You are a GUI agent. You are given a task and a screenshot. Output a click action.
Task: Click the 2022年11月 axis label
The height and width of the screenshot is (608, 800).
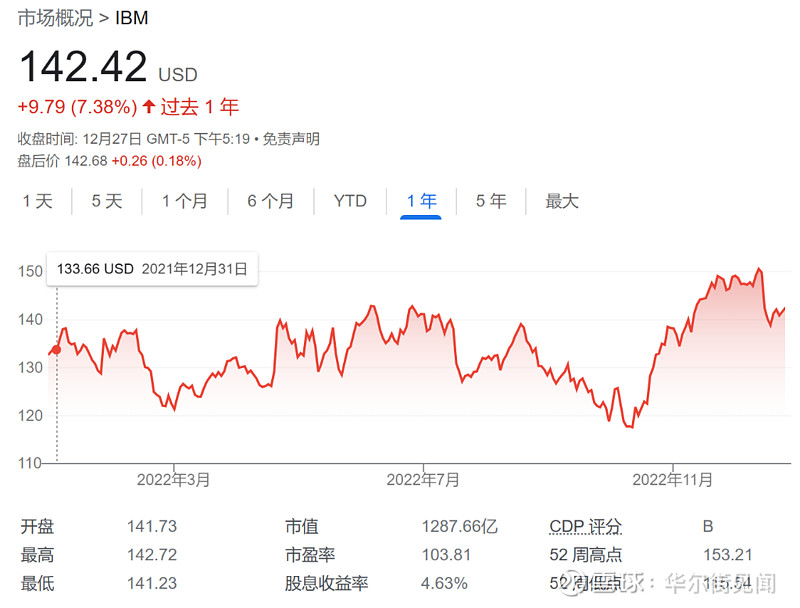(x=672, y=480)
